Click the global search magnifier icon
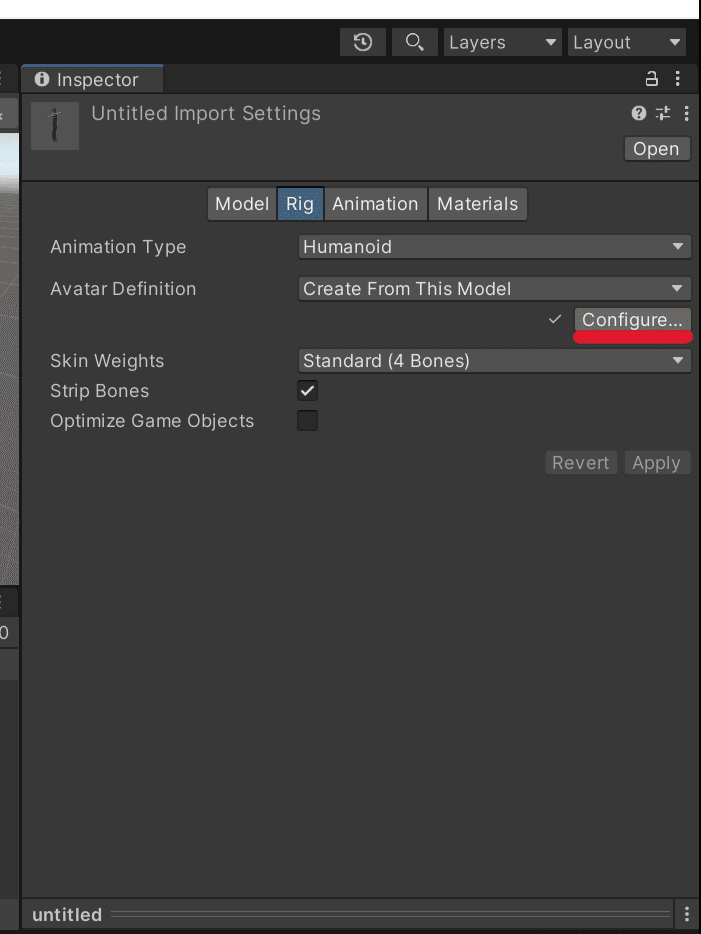The height and width of the screenshot is (934, 701). pos(413,42)
